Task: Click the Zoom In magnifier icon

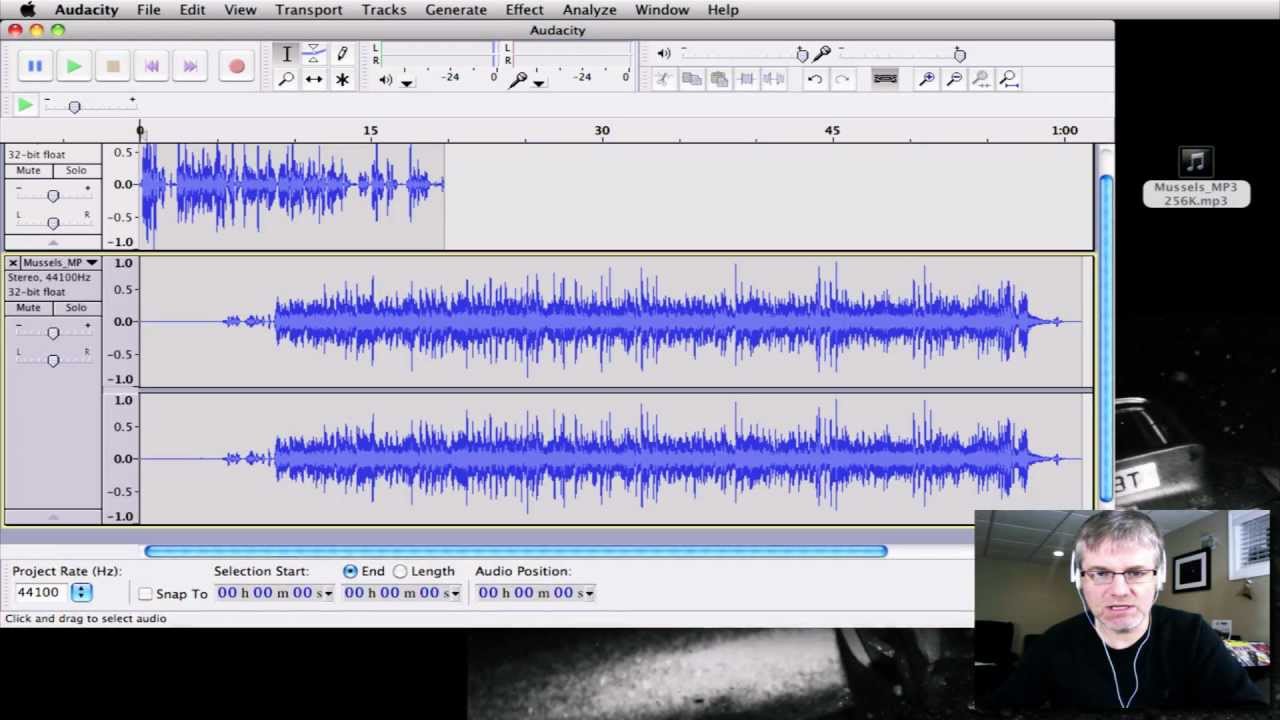Action: (927, 79)
